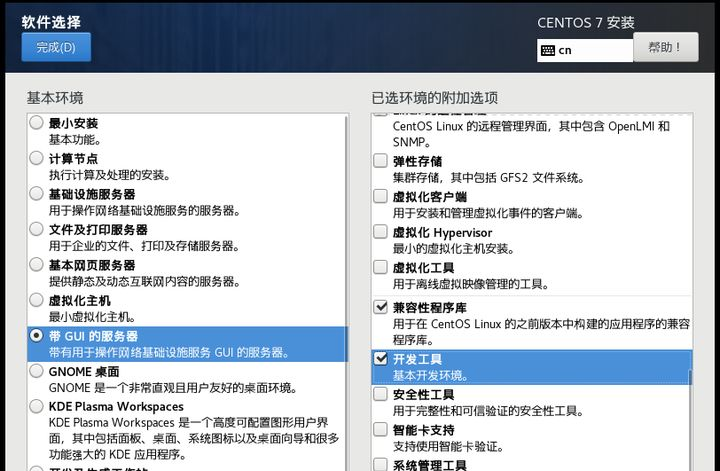Click text 用于离线虚拟映像管理的工具。
The height and width of the screenshot is (471, 720).
(x=471, y=284)
